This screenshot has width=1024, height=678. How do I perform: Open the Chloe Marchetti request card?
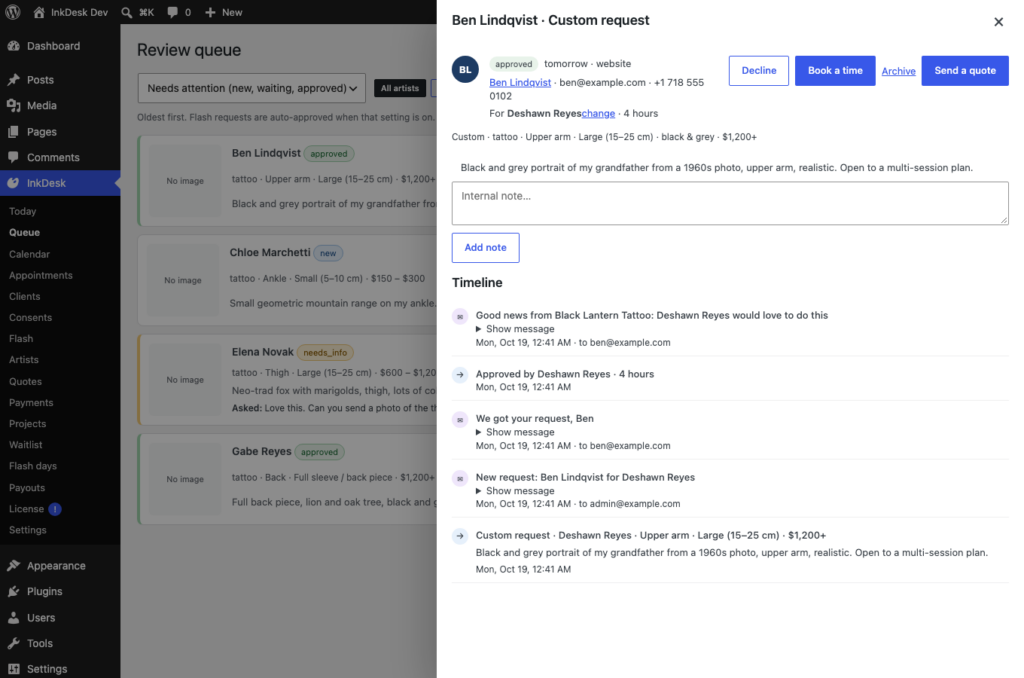pyautogui.click(x=287, y=280)
